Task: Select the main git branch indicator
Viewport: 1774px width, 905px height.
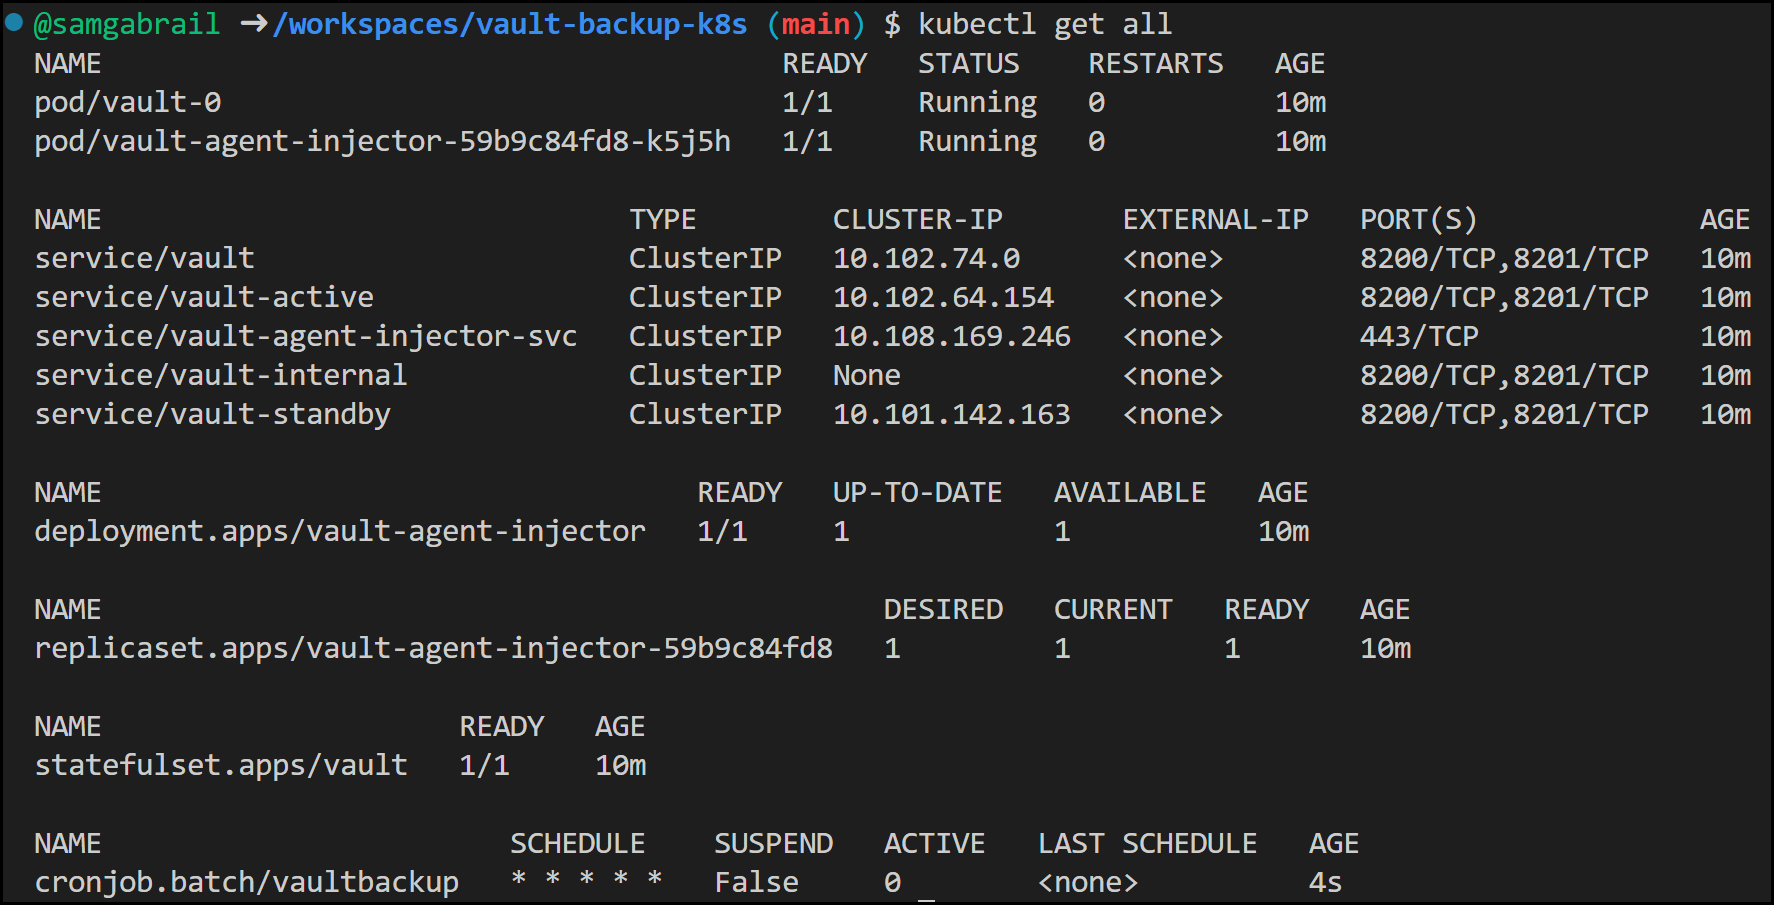Action: tap(815, 22)
